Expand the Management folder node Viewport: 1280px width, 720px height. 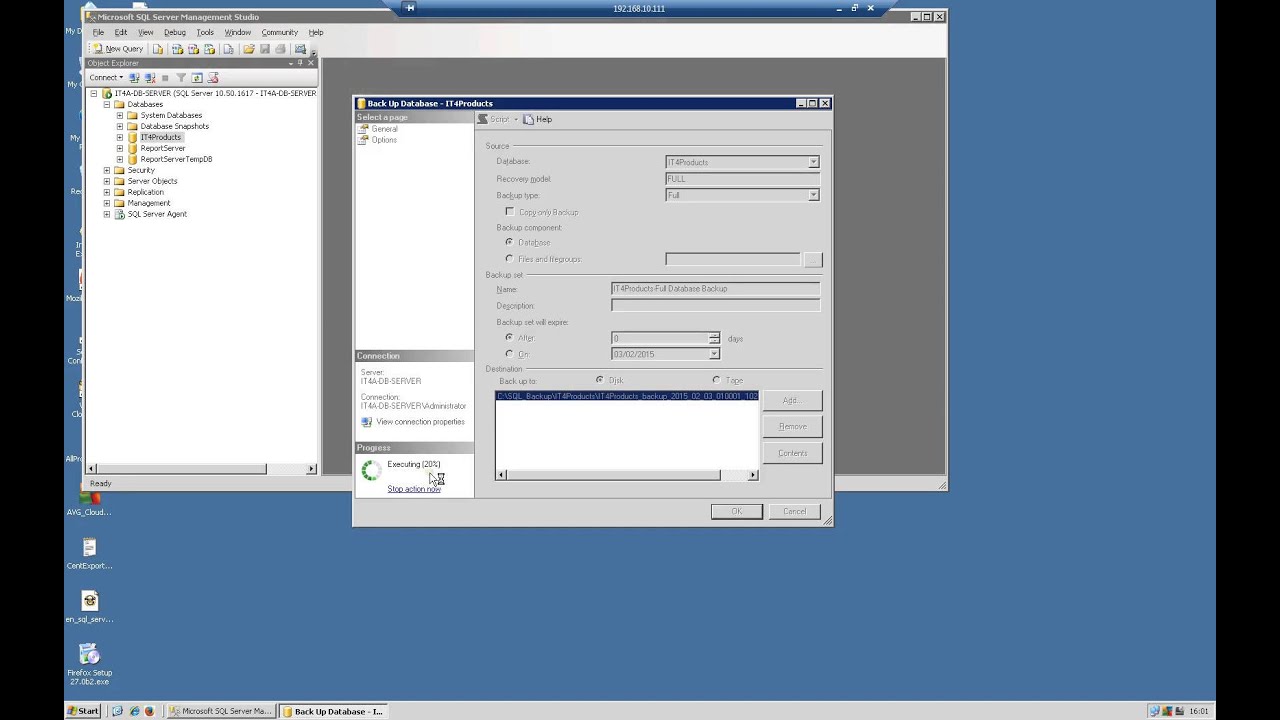click(107, 203)
